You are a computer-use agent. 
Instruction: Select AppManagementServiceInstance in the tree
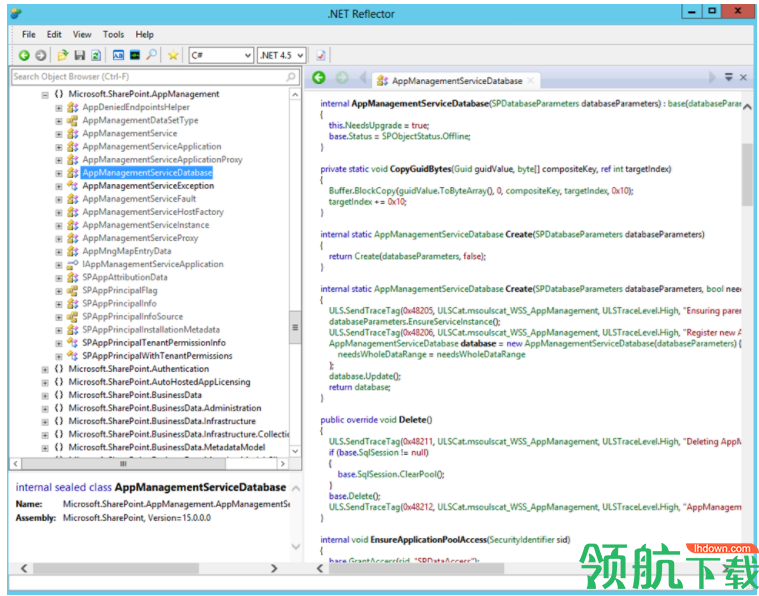pos(146,225)
